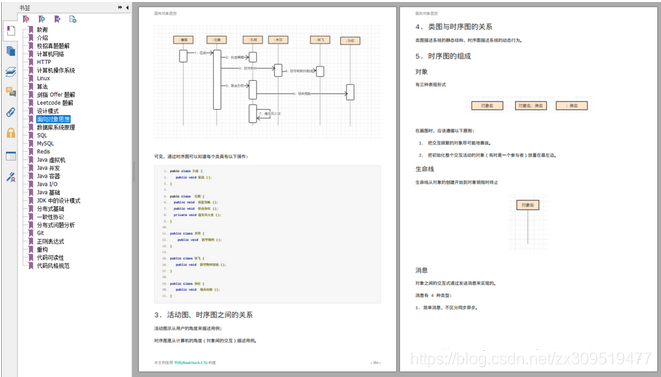Viewport: 661px width, 377px height.
Task: Open the Attachments paperclip panel
Action: point(11,112)
